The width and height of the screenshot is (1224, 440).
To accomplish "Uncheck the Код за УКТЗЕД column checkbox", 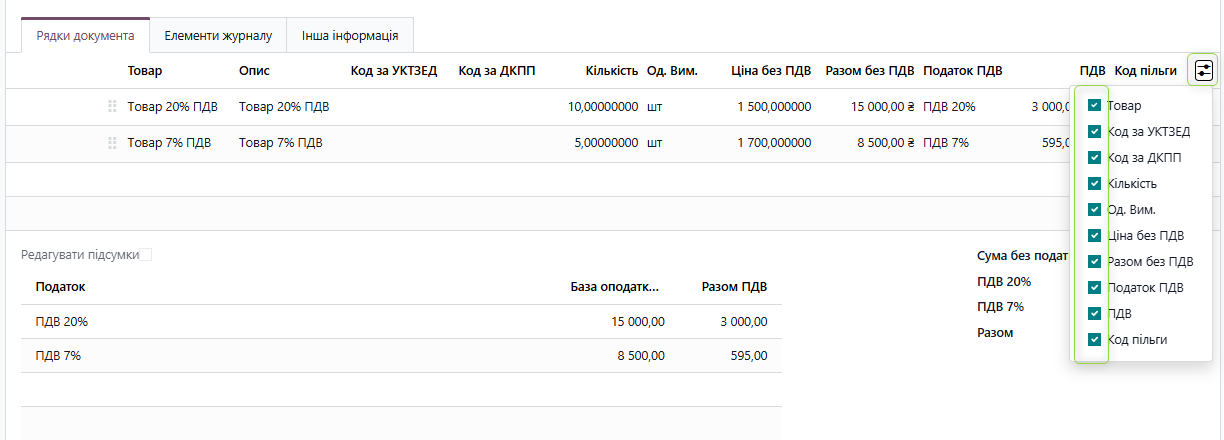I will (1095, 131).
